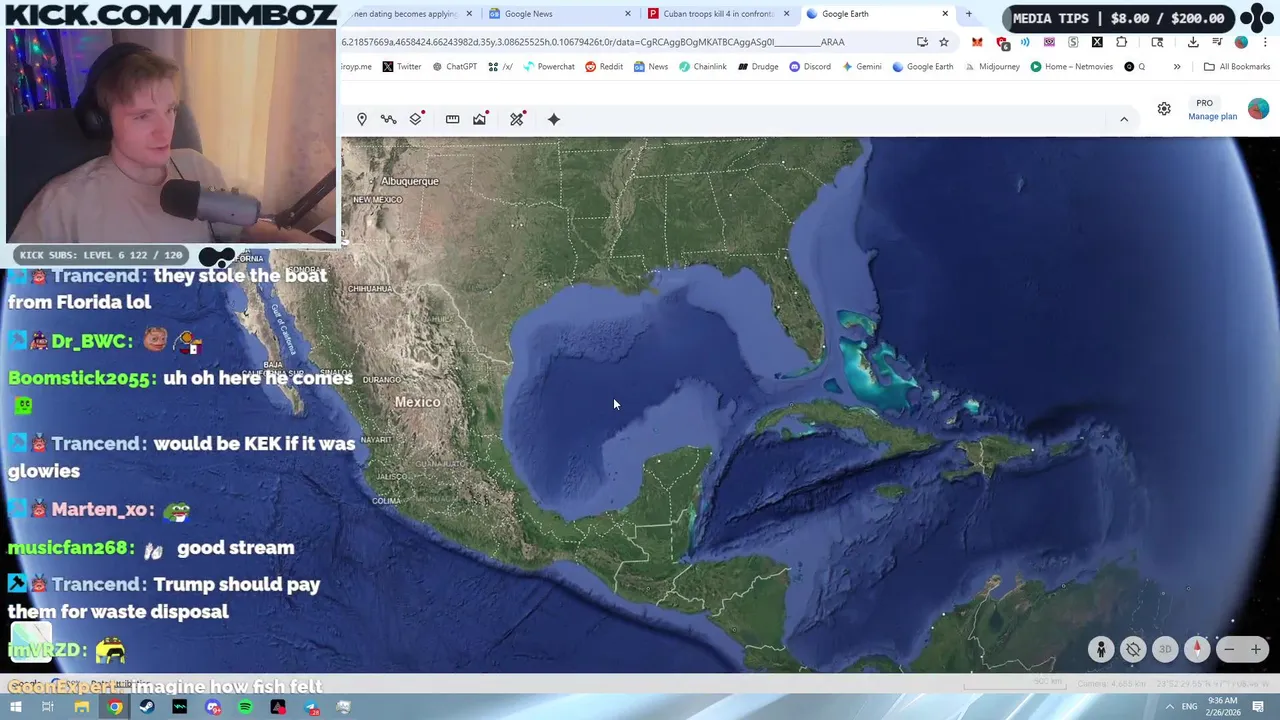Toggle the 3D view button
Screen dimensions: 1280x720
coord(1165,649)
